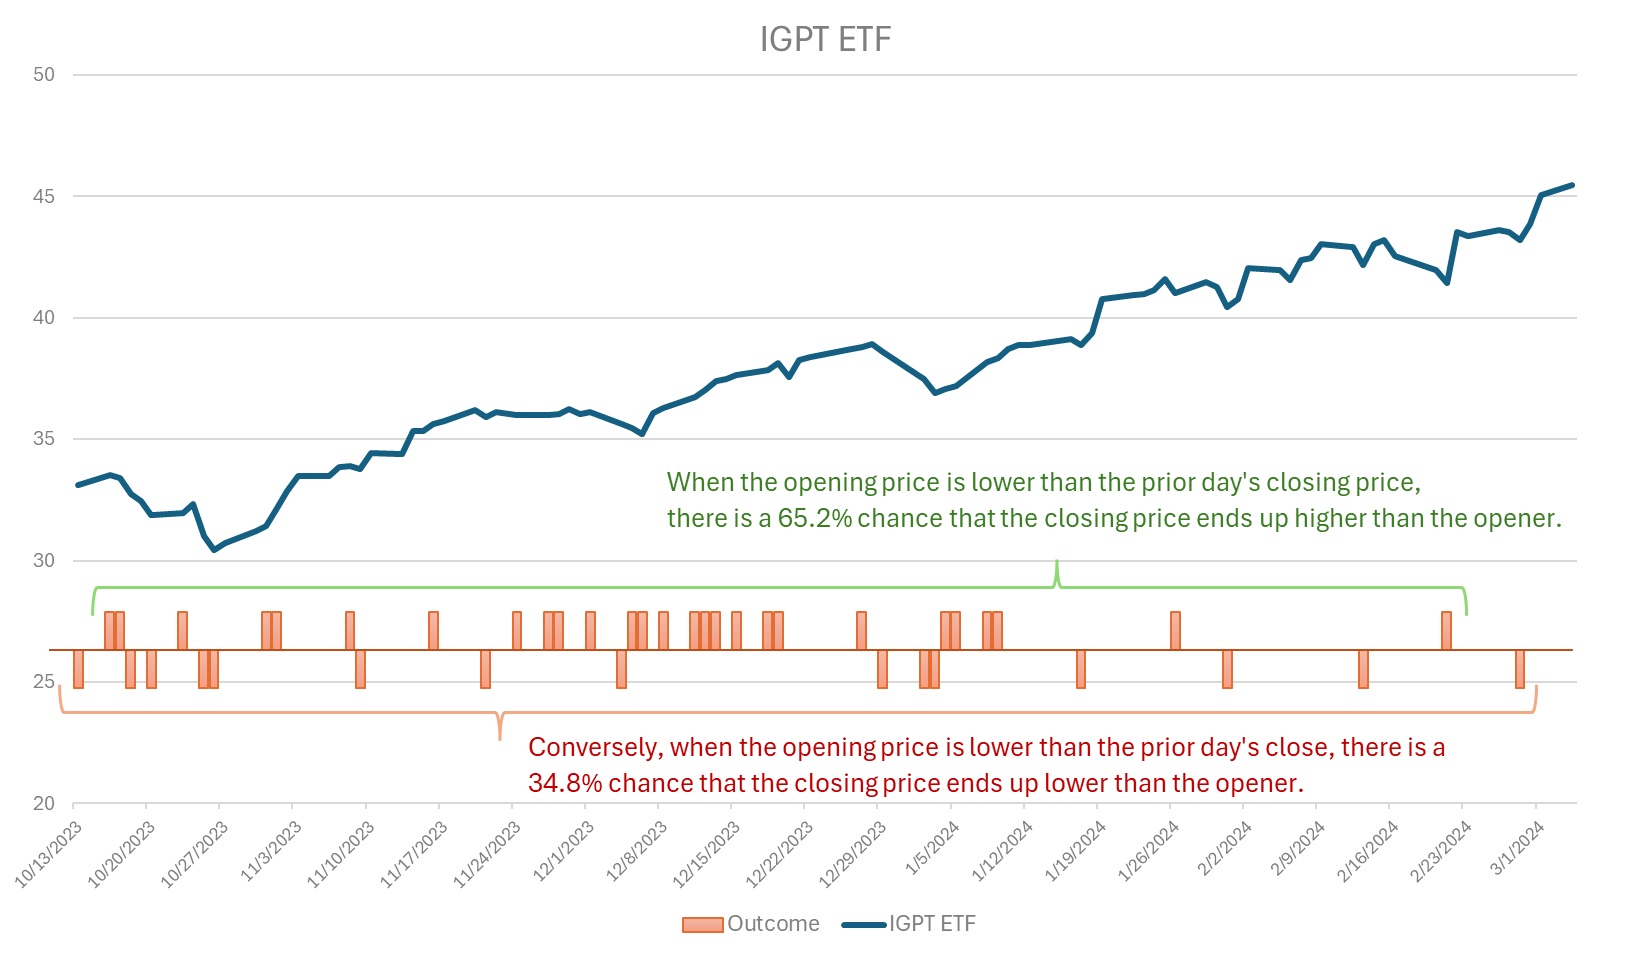1650x959 pixels.
Task: Click the 45 value axis label
Action: 44,196
